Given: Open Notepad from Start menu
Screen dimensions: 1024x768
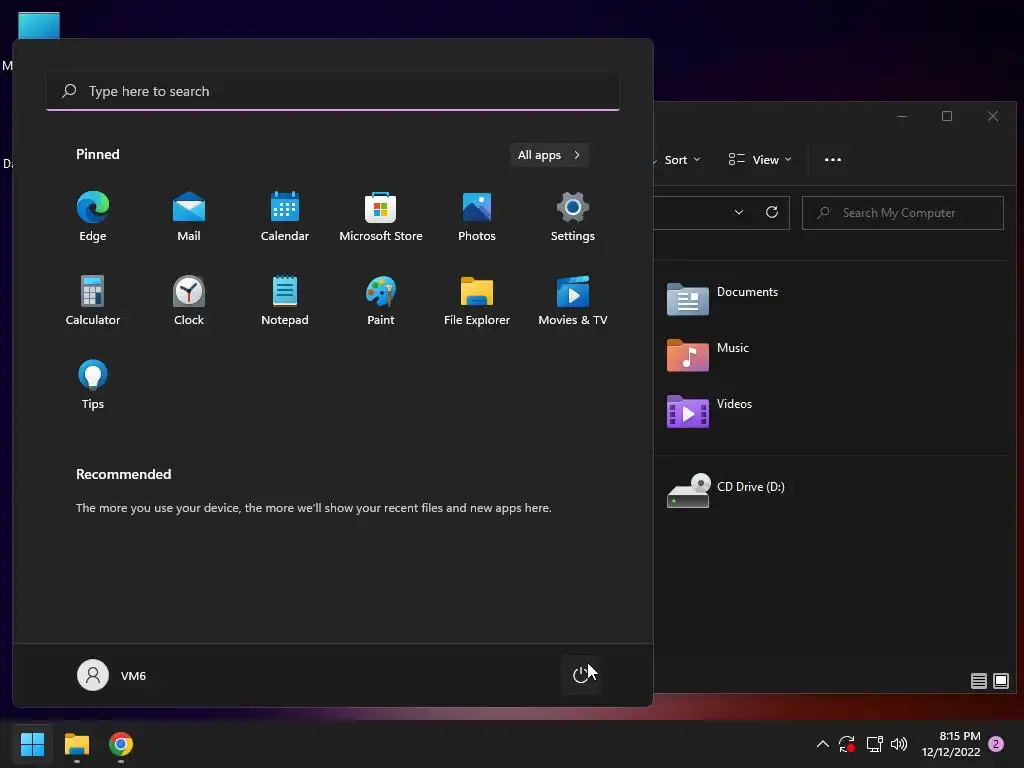Looking at the screenshot, I should pyautogui.click(x=285, y=301).
